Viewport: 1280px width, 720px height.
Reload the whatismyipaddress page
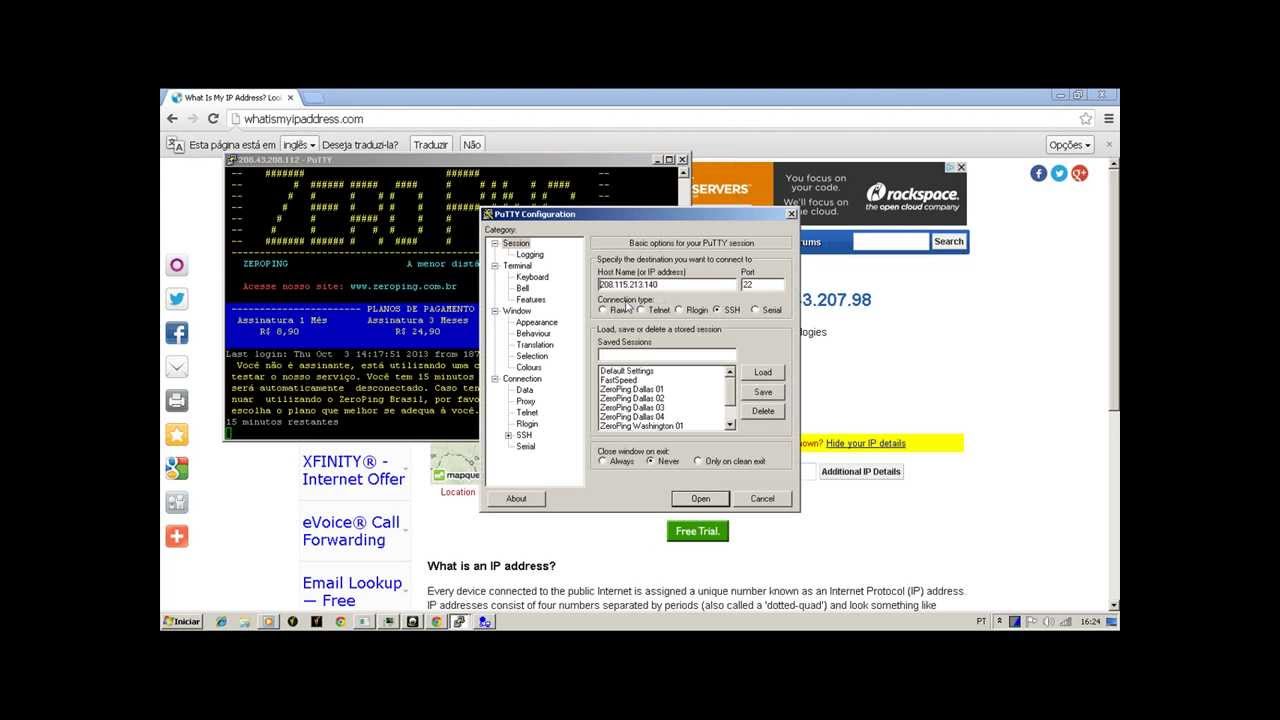click(x=213, y=118)
